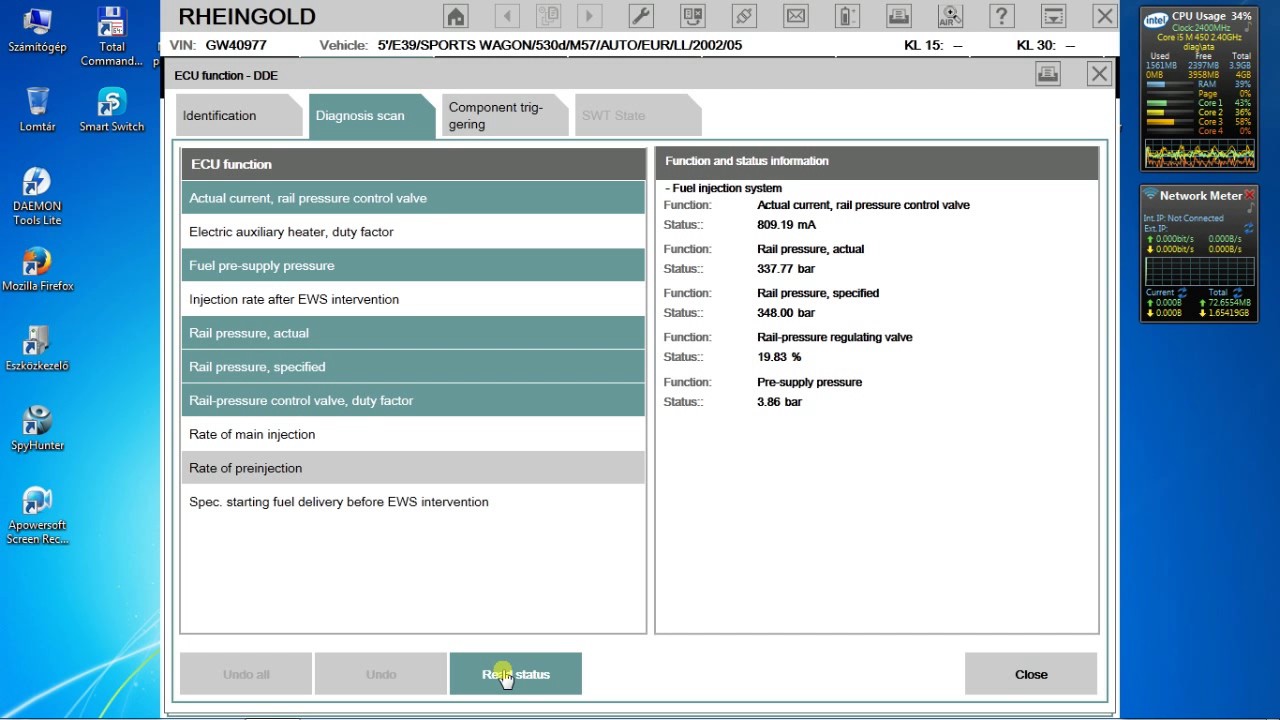The height and width of the screenshot is (720, 1280).
Task: Print the ECU function DDE dialog
Action: (x=1047, y=74)
